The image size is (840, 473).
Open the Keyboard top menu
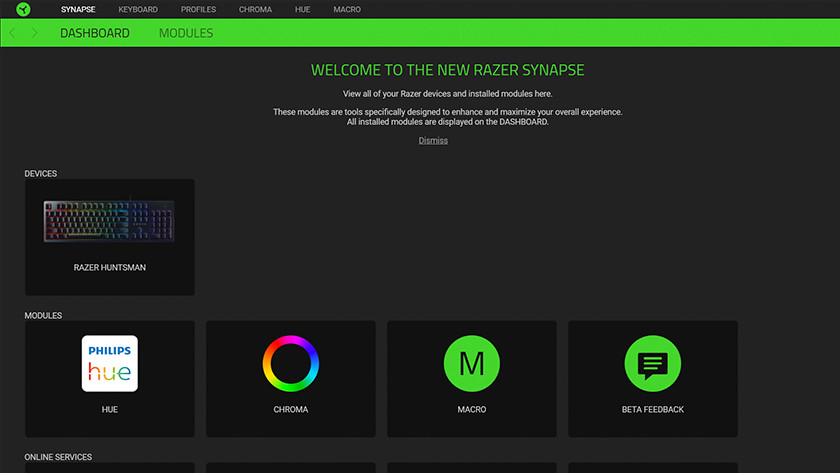[x=138, y=10]
